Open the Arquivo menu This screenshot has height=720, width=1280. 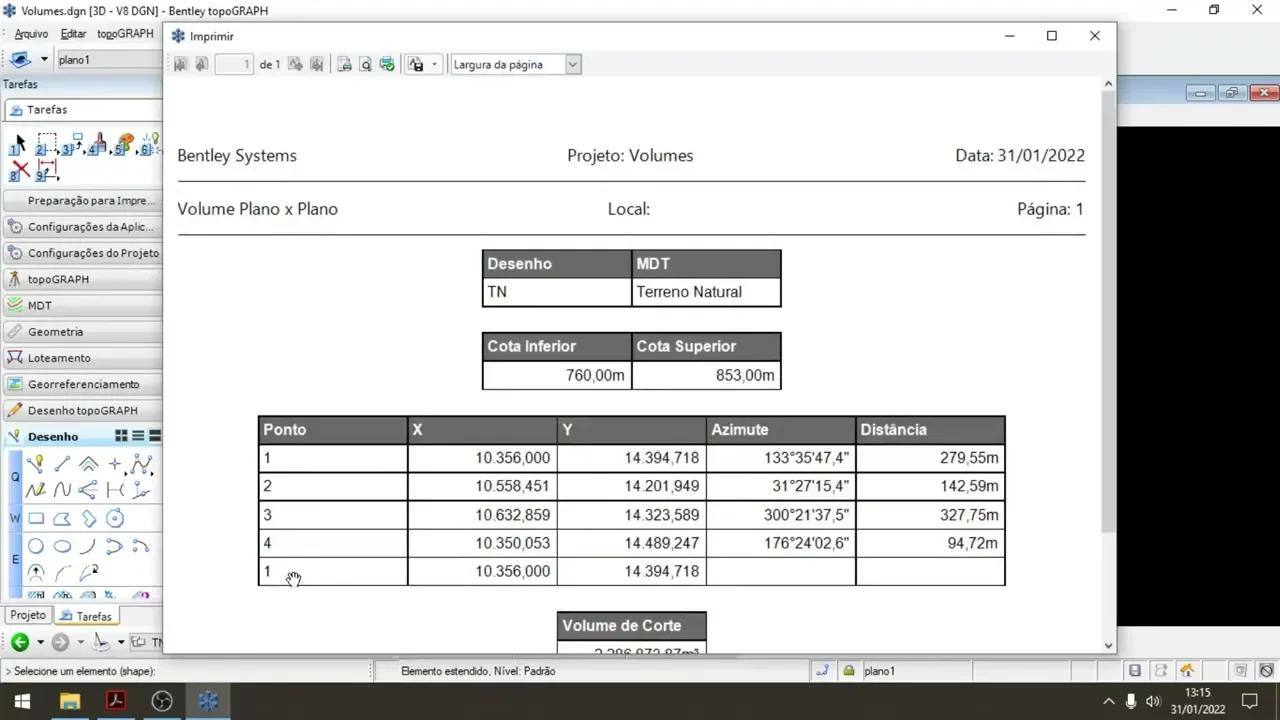[31, 34]
